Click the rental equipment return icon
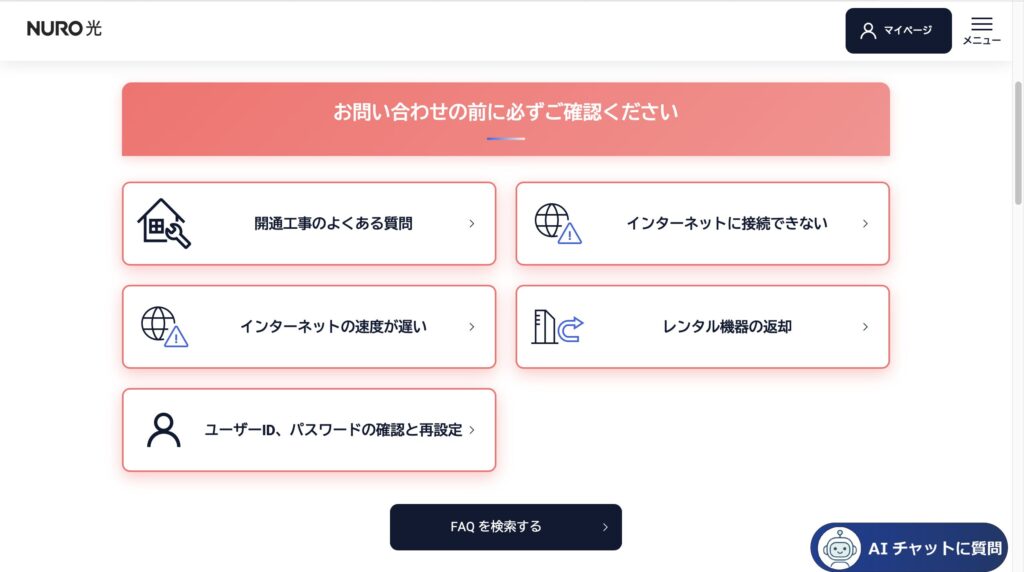This screenshot has width=1024, height=572. click(x=557, y=327)
